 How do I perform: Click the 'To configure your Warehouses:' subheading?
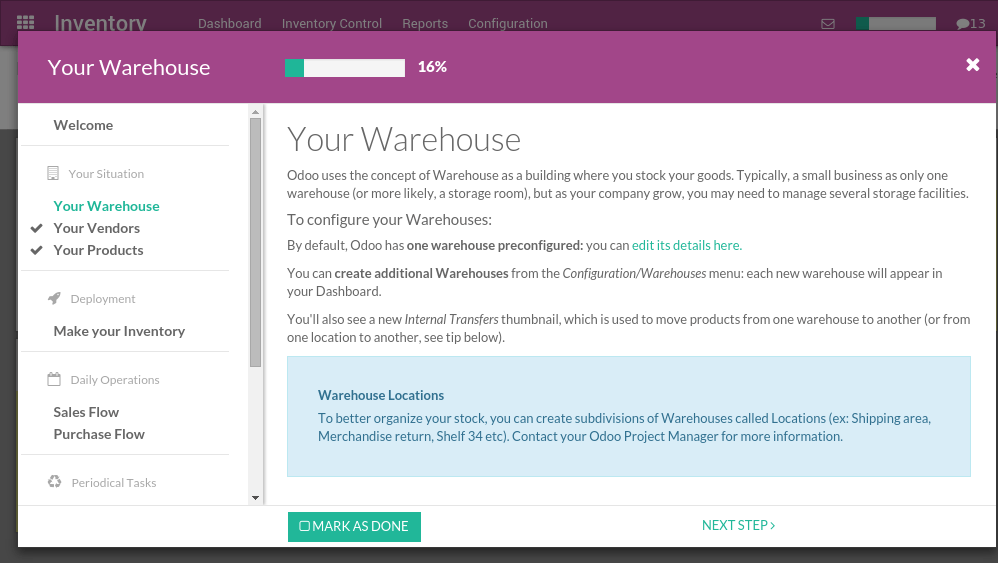pos(390,219)
